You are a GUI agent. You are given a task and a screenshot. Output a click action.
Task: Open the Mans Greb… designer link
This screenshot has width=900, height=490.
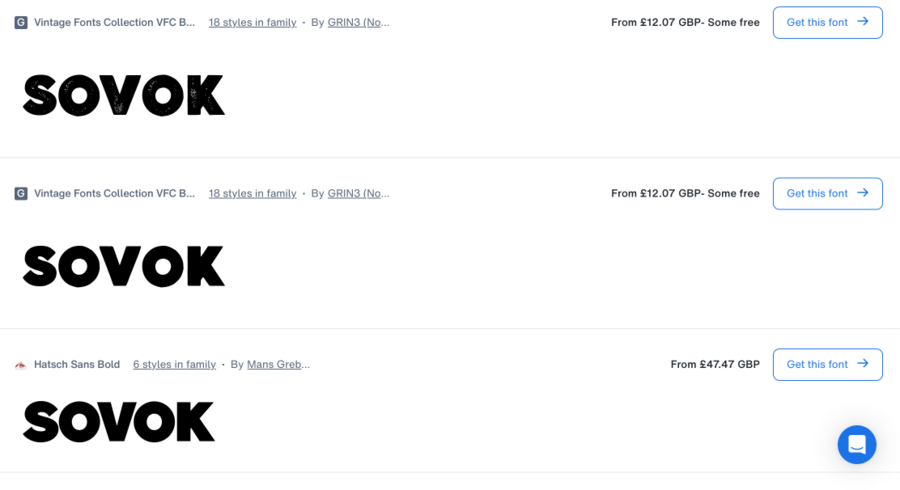pyautogui.click(x=278, y=365)
